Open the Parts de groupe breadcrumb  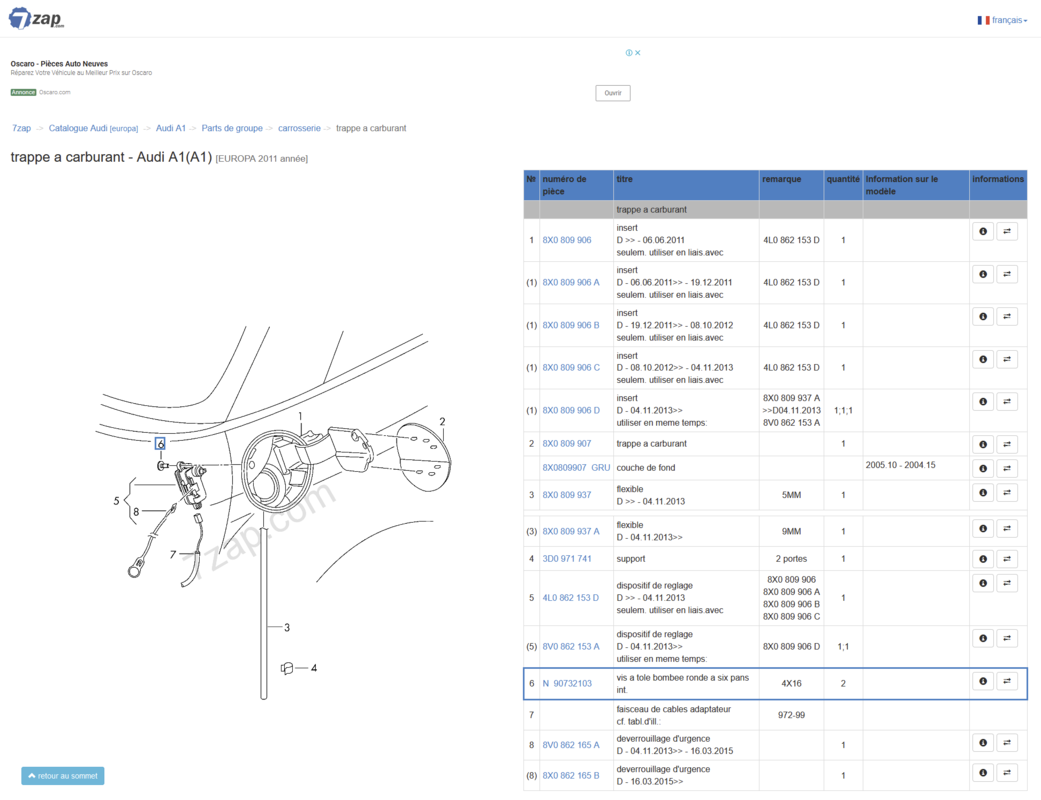(232, 128)
